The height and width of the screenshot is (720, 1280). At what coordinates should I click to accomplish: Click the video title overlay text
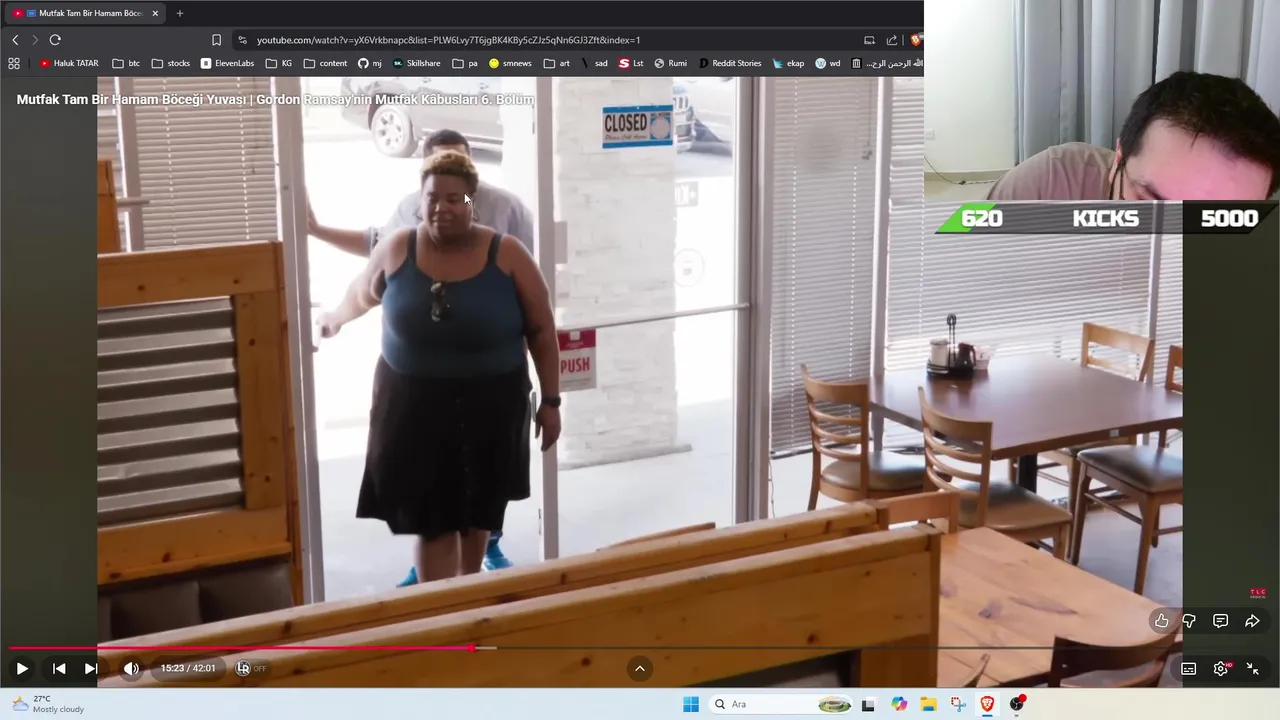point(275,100)
